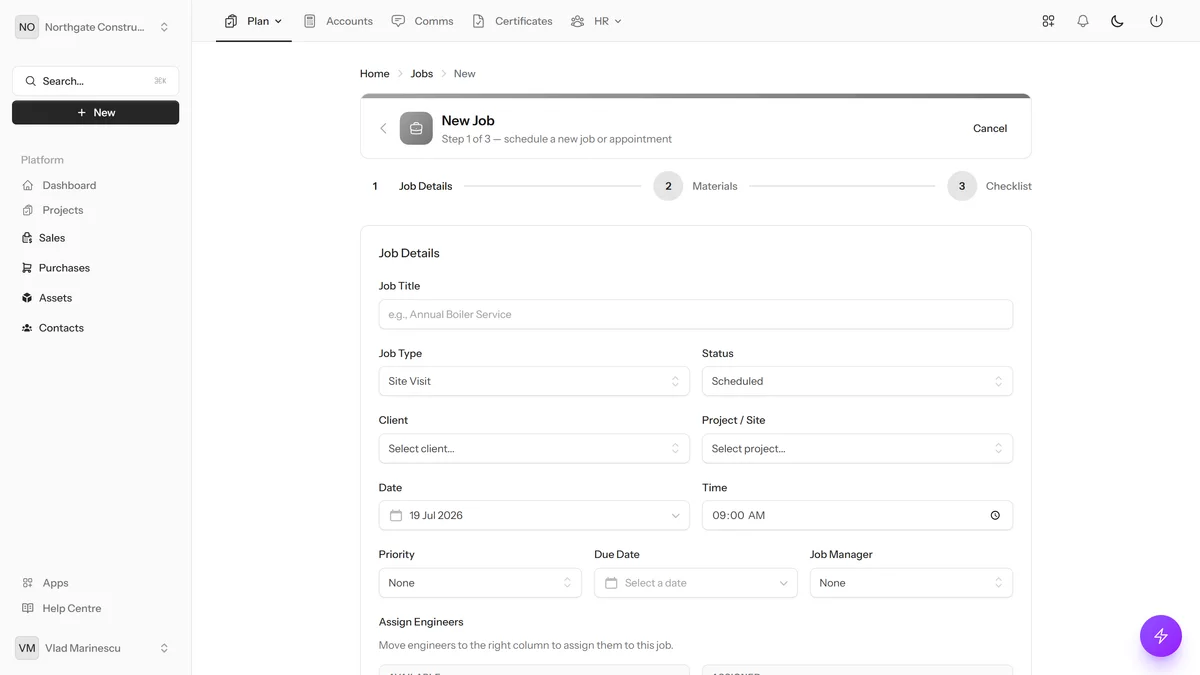The image size is (1200, 675).
Task: Click the Sales bag icon in sidebar
Action: click(27, 238)
